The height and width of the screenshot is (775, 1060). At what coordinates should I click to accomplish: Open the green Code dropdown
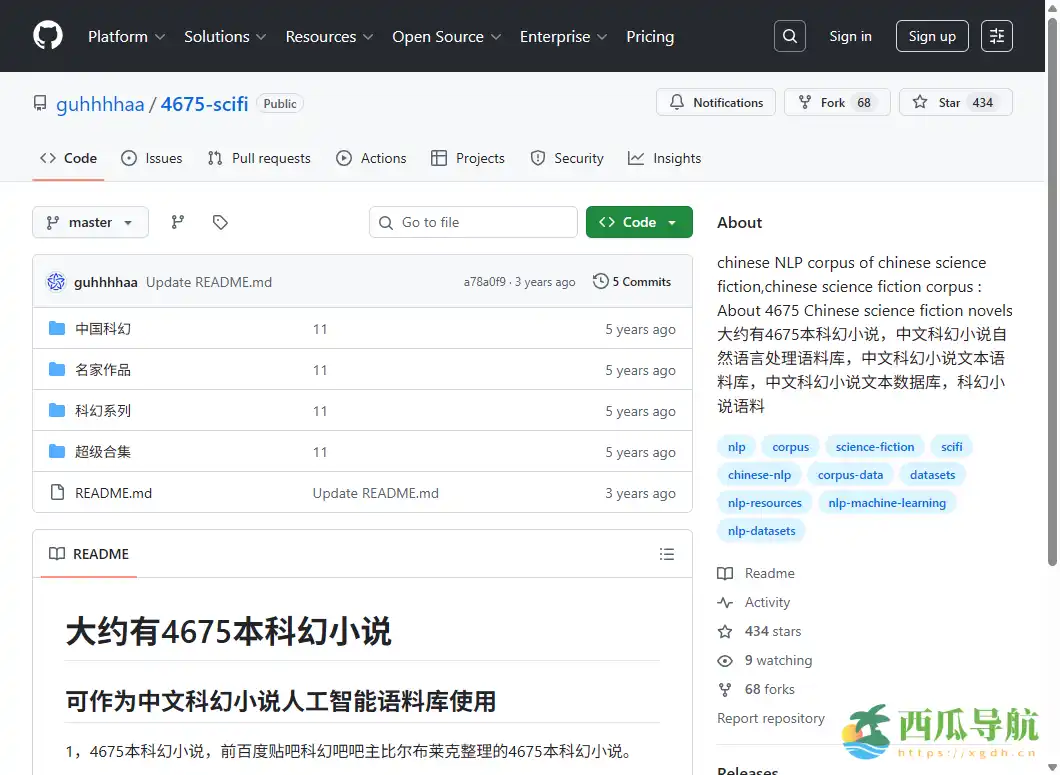coord(639,221)
